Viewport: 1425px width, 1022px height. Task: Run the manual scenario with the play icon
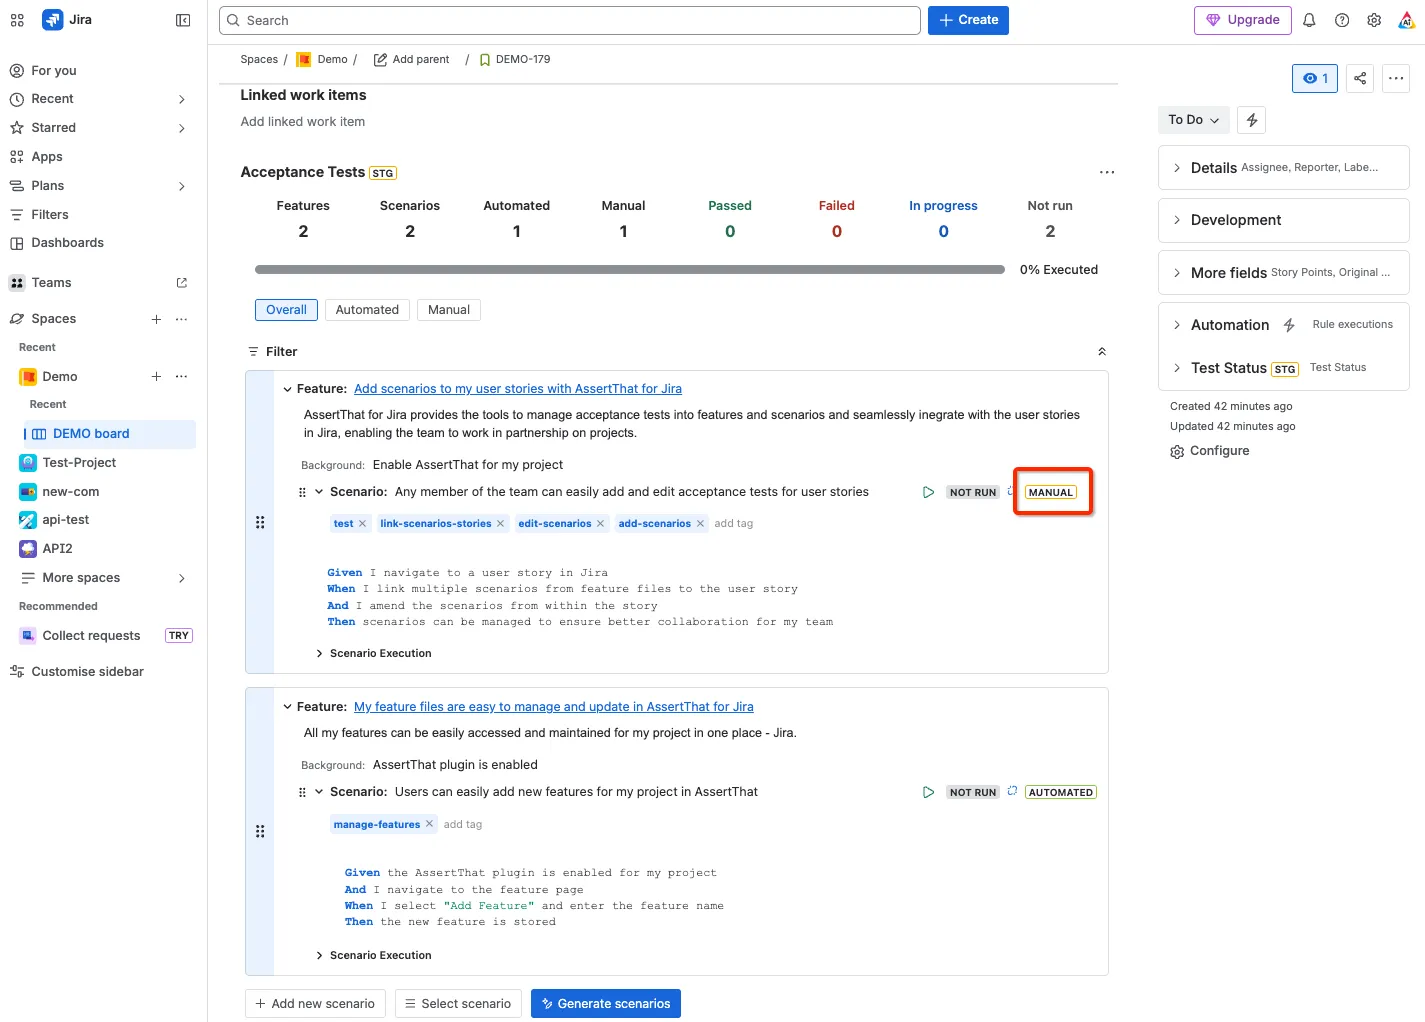928,492
